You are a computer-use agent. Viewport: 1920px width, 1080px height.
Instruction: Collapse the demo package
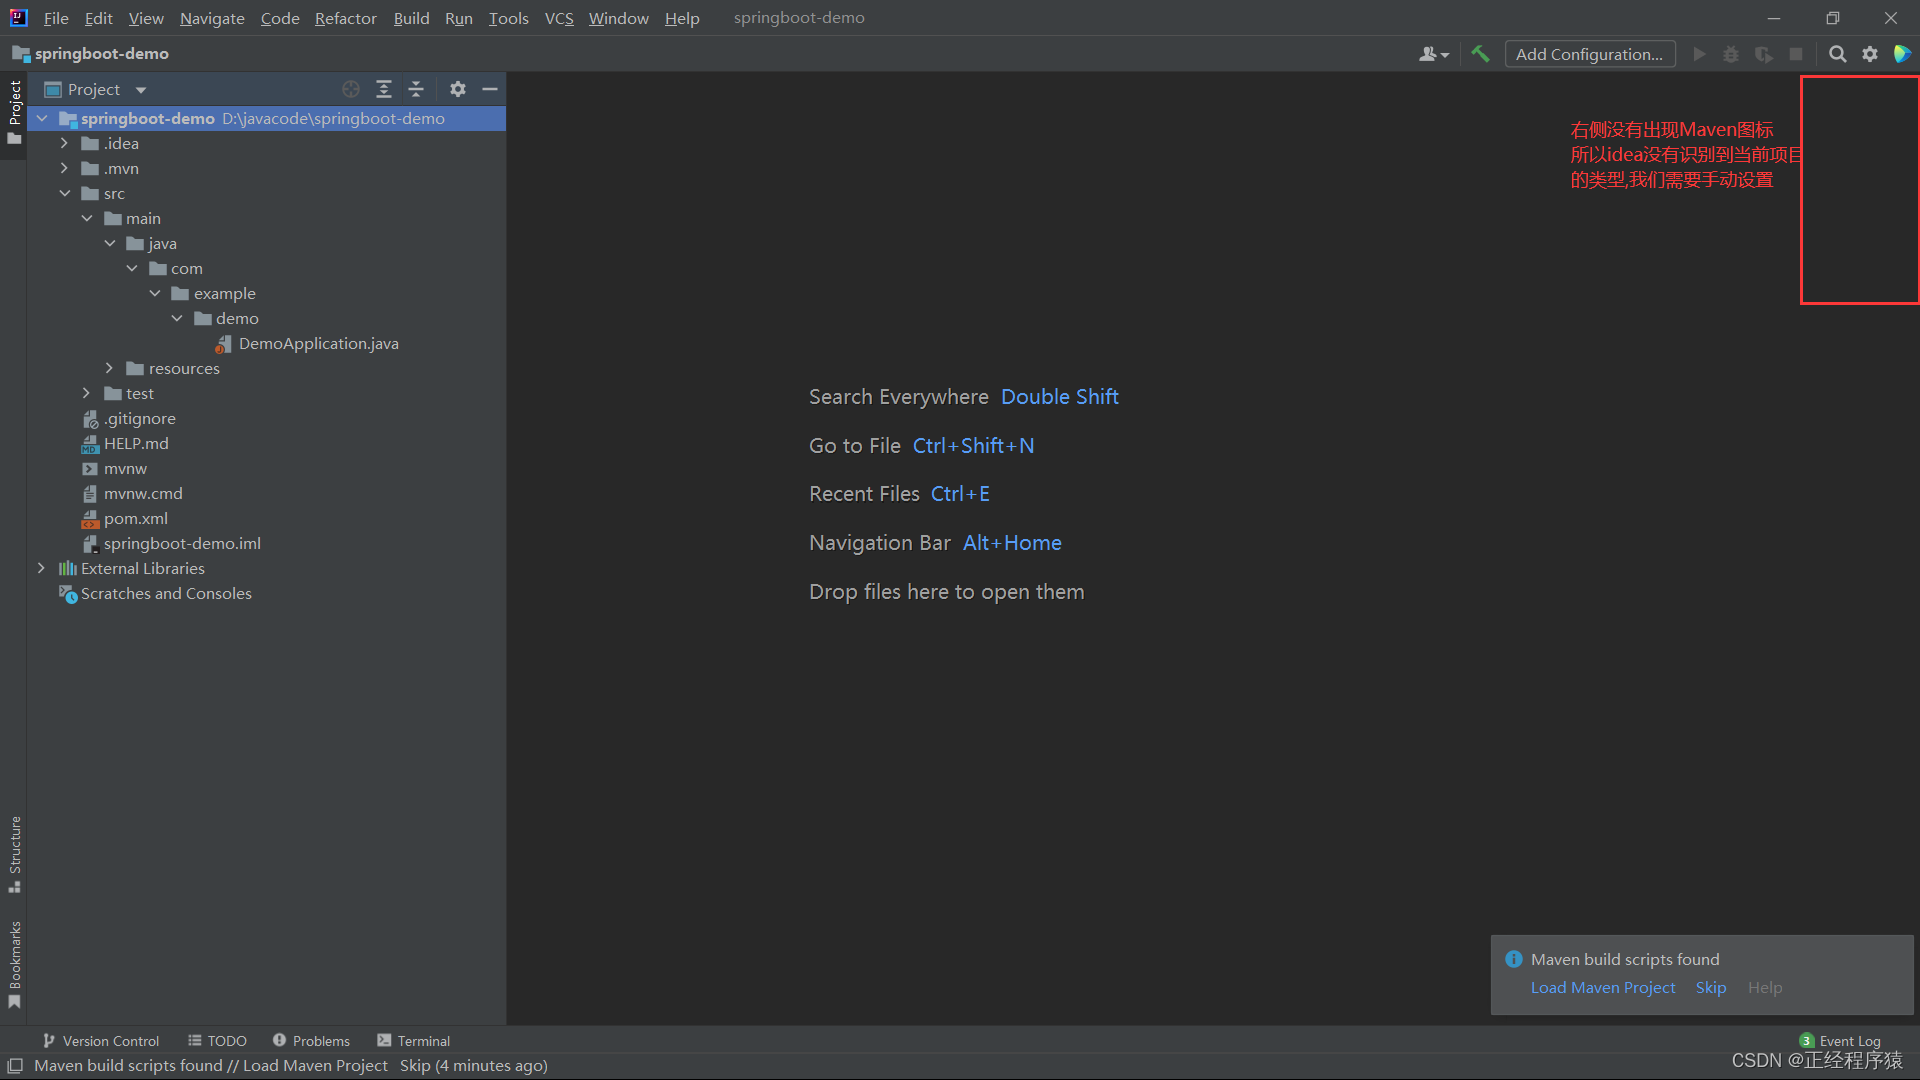177,318
